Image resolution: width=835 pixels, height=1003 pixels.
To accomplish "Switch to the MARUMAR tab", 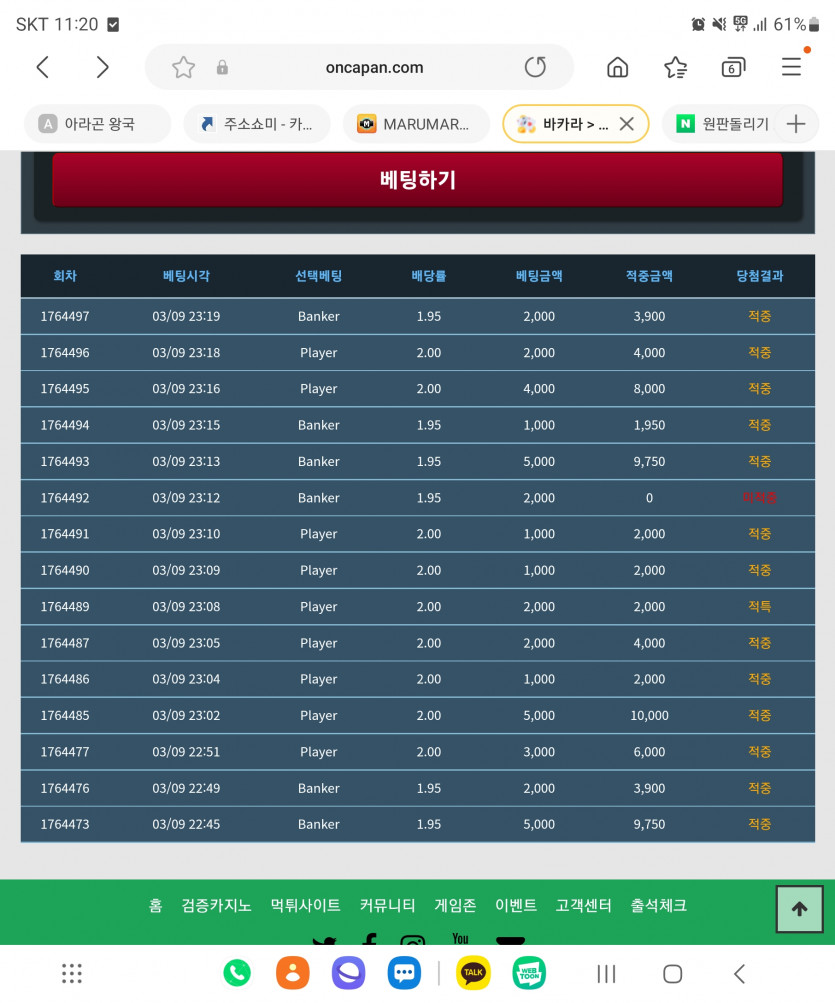I will coord(417,124).
